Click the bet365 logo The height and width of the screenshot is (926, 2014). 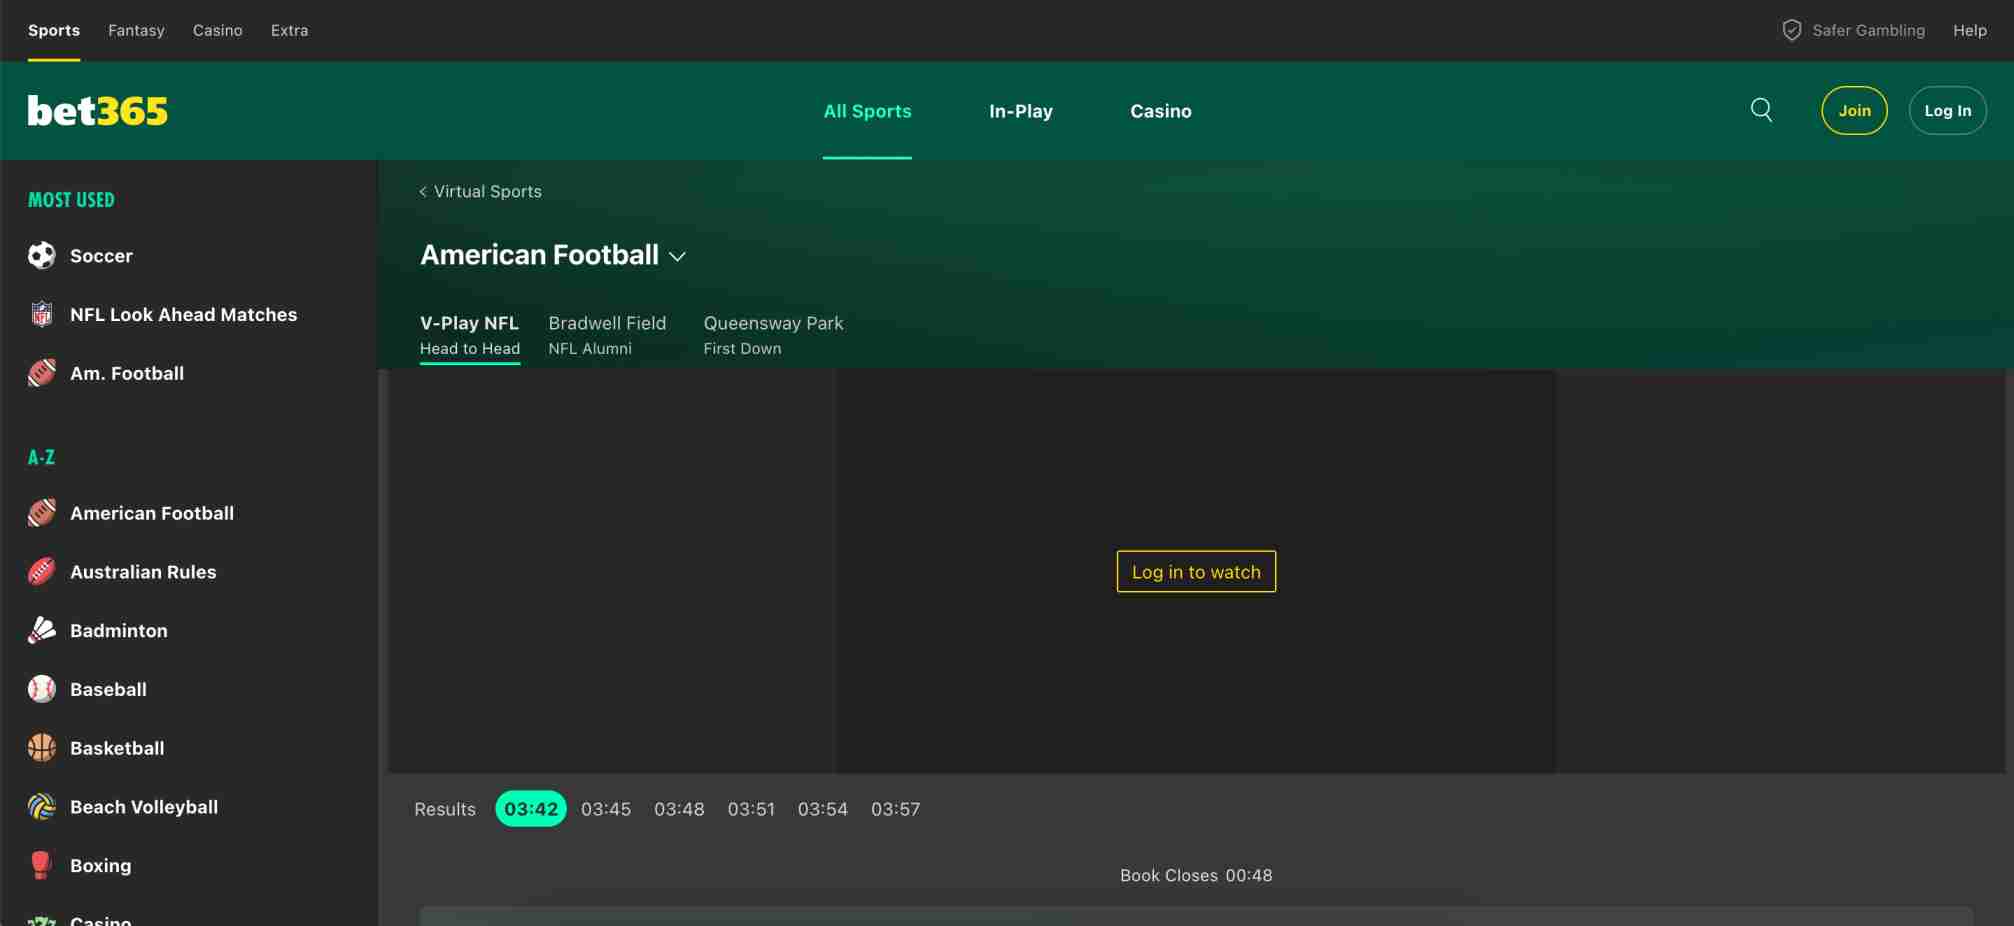(98, 111)
